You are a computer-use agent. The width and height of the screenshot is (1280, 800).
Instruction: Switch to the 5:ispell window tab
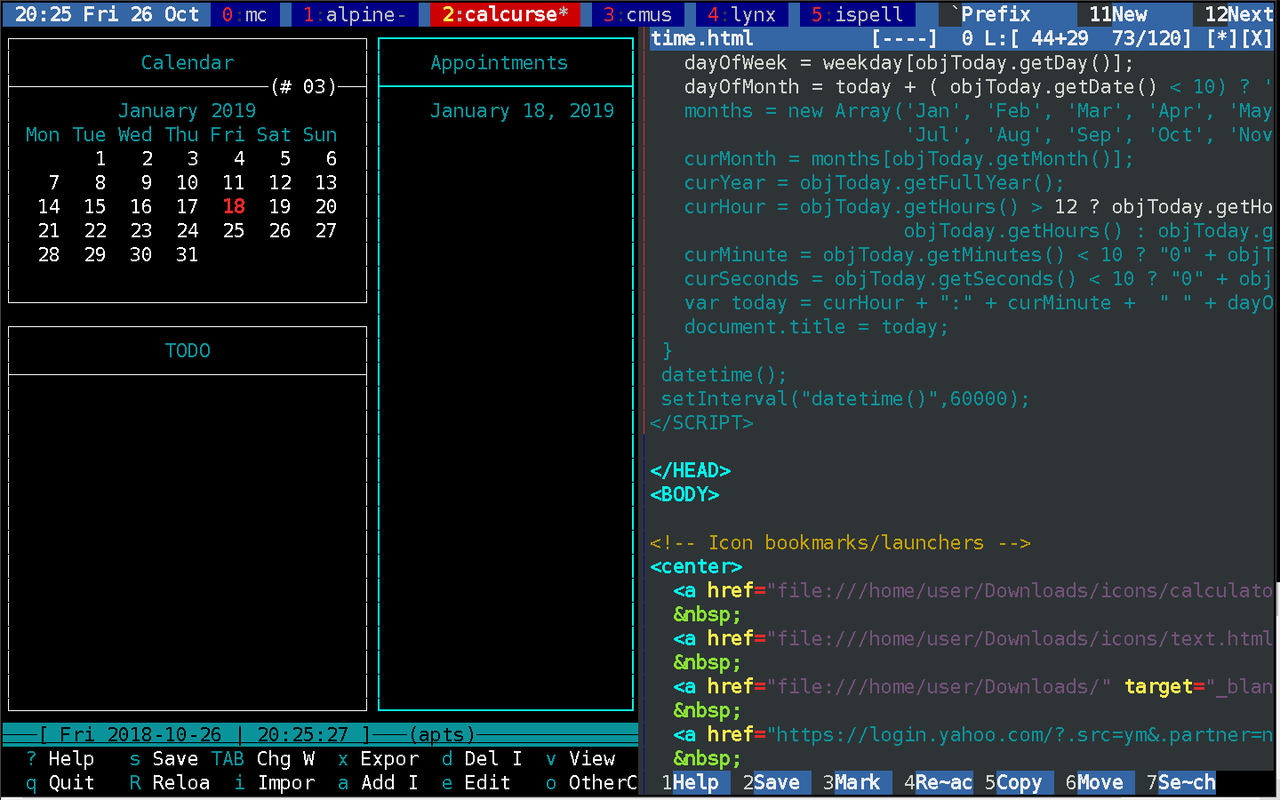click(x=857, y=15)
